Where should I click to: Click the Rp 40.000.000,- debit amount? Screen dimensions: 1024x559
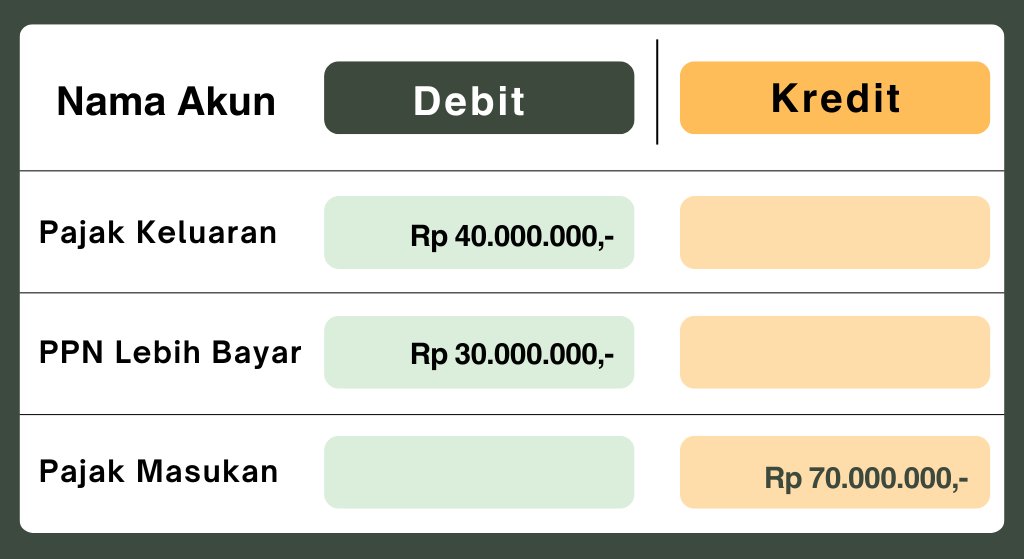tap(512, 236)
